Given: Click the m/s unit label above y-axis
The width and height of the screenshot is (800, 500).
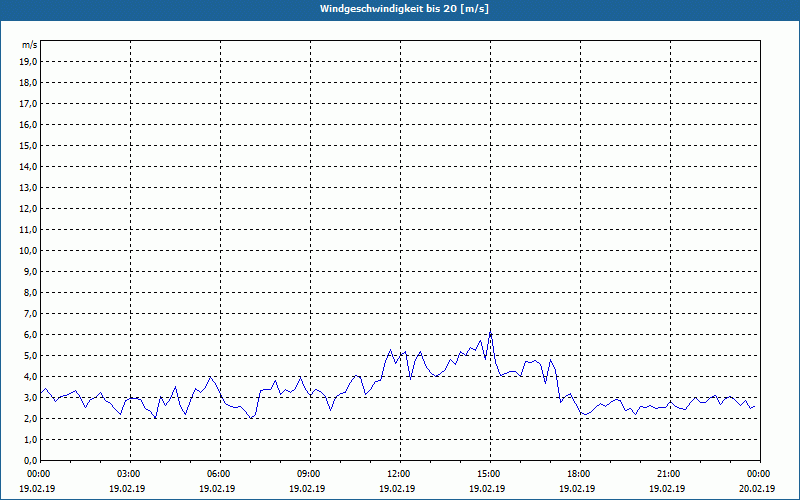Looking at the screenshot, I should click(29, 45).
